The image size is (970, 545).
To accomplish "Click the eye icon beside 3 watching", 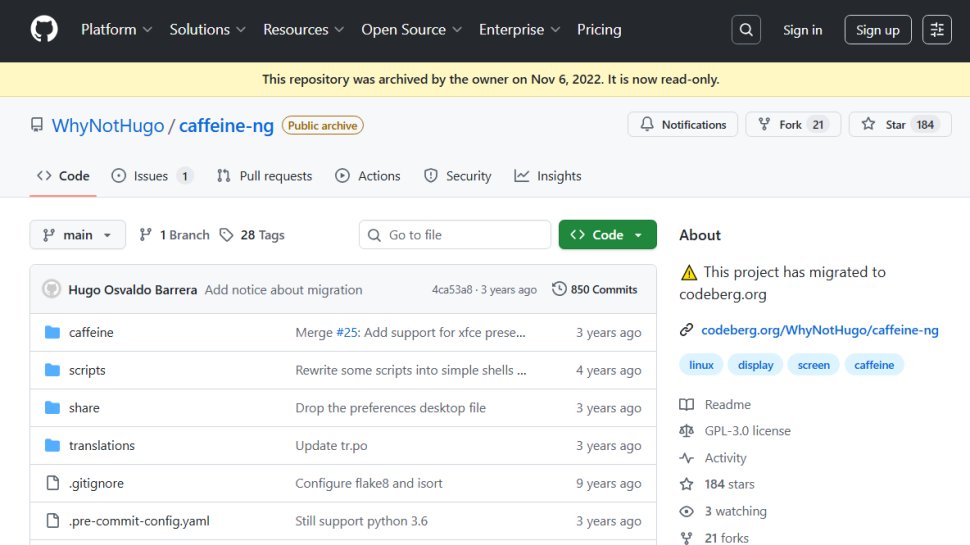I will click(687, 511).
